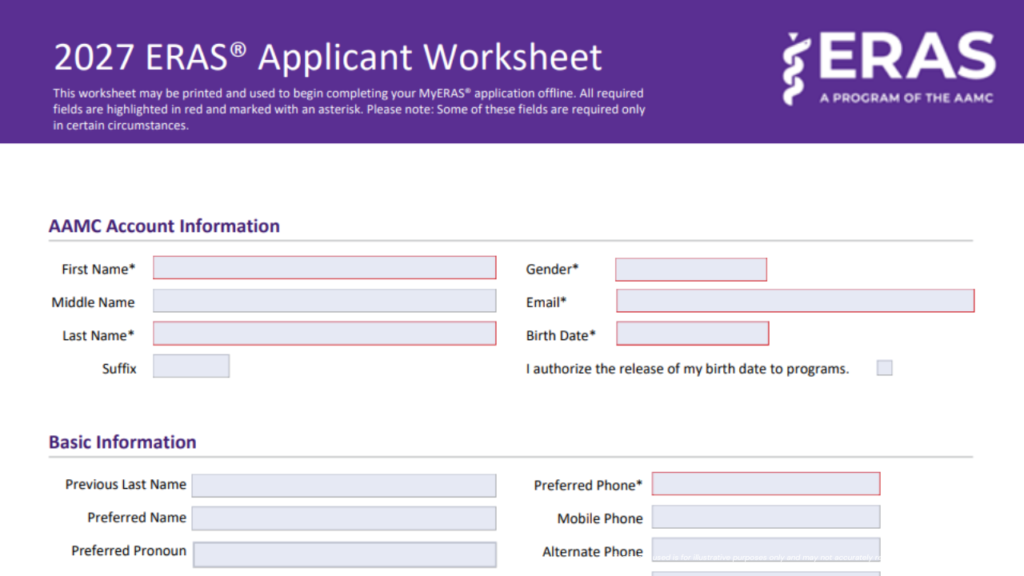Click the Mobile Phone field
The height and width of the screenshot is (576, 1024).
[x=766, y=517]
